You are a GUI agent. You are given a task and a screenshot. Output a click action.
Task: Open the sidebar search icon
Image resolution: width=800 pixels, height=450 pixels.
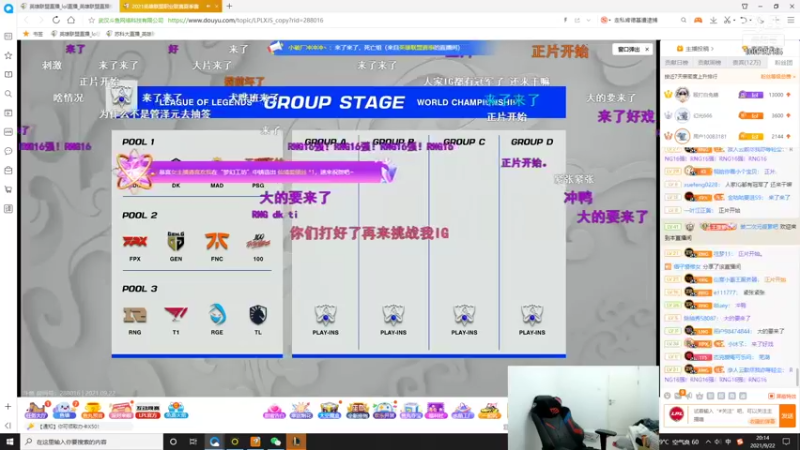pos(8,94)
